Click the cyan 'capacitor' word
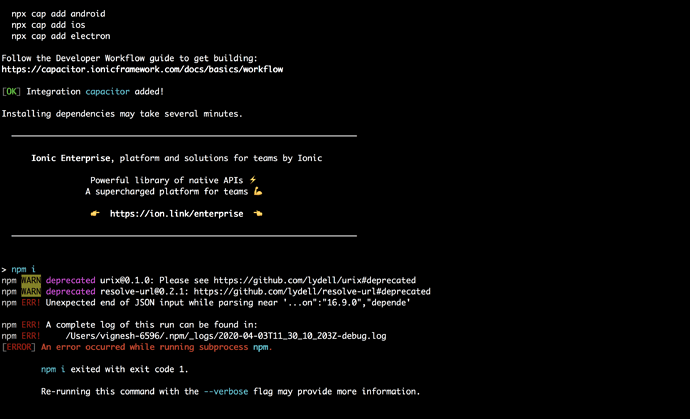 [x=107, y=92]
